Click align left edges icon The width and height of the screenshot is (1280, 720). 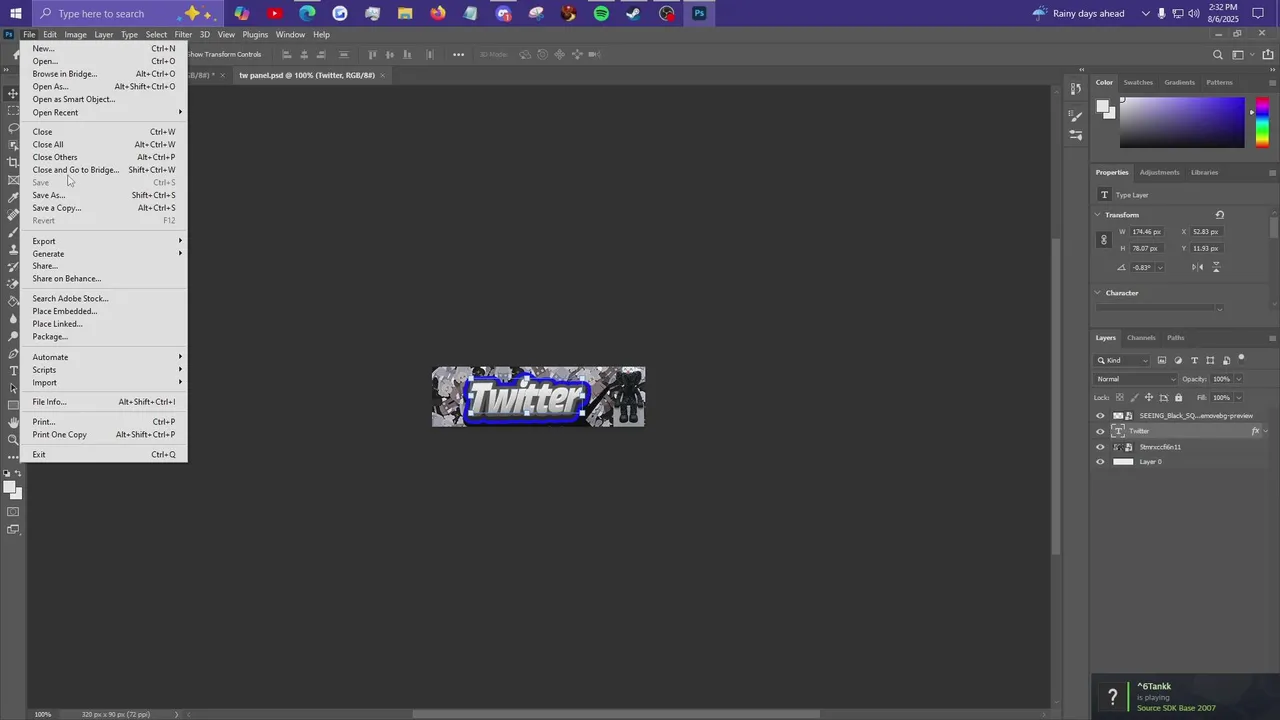tap(286, 54)
